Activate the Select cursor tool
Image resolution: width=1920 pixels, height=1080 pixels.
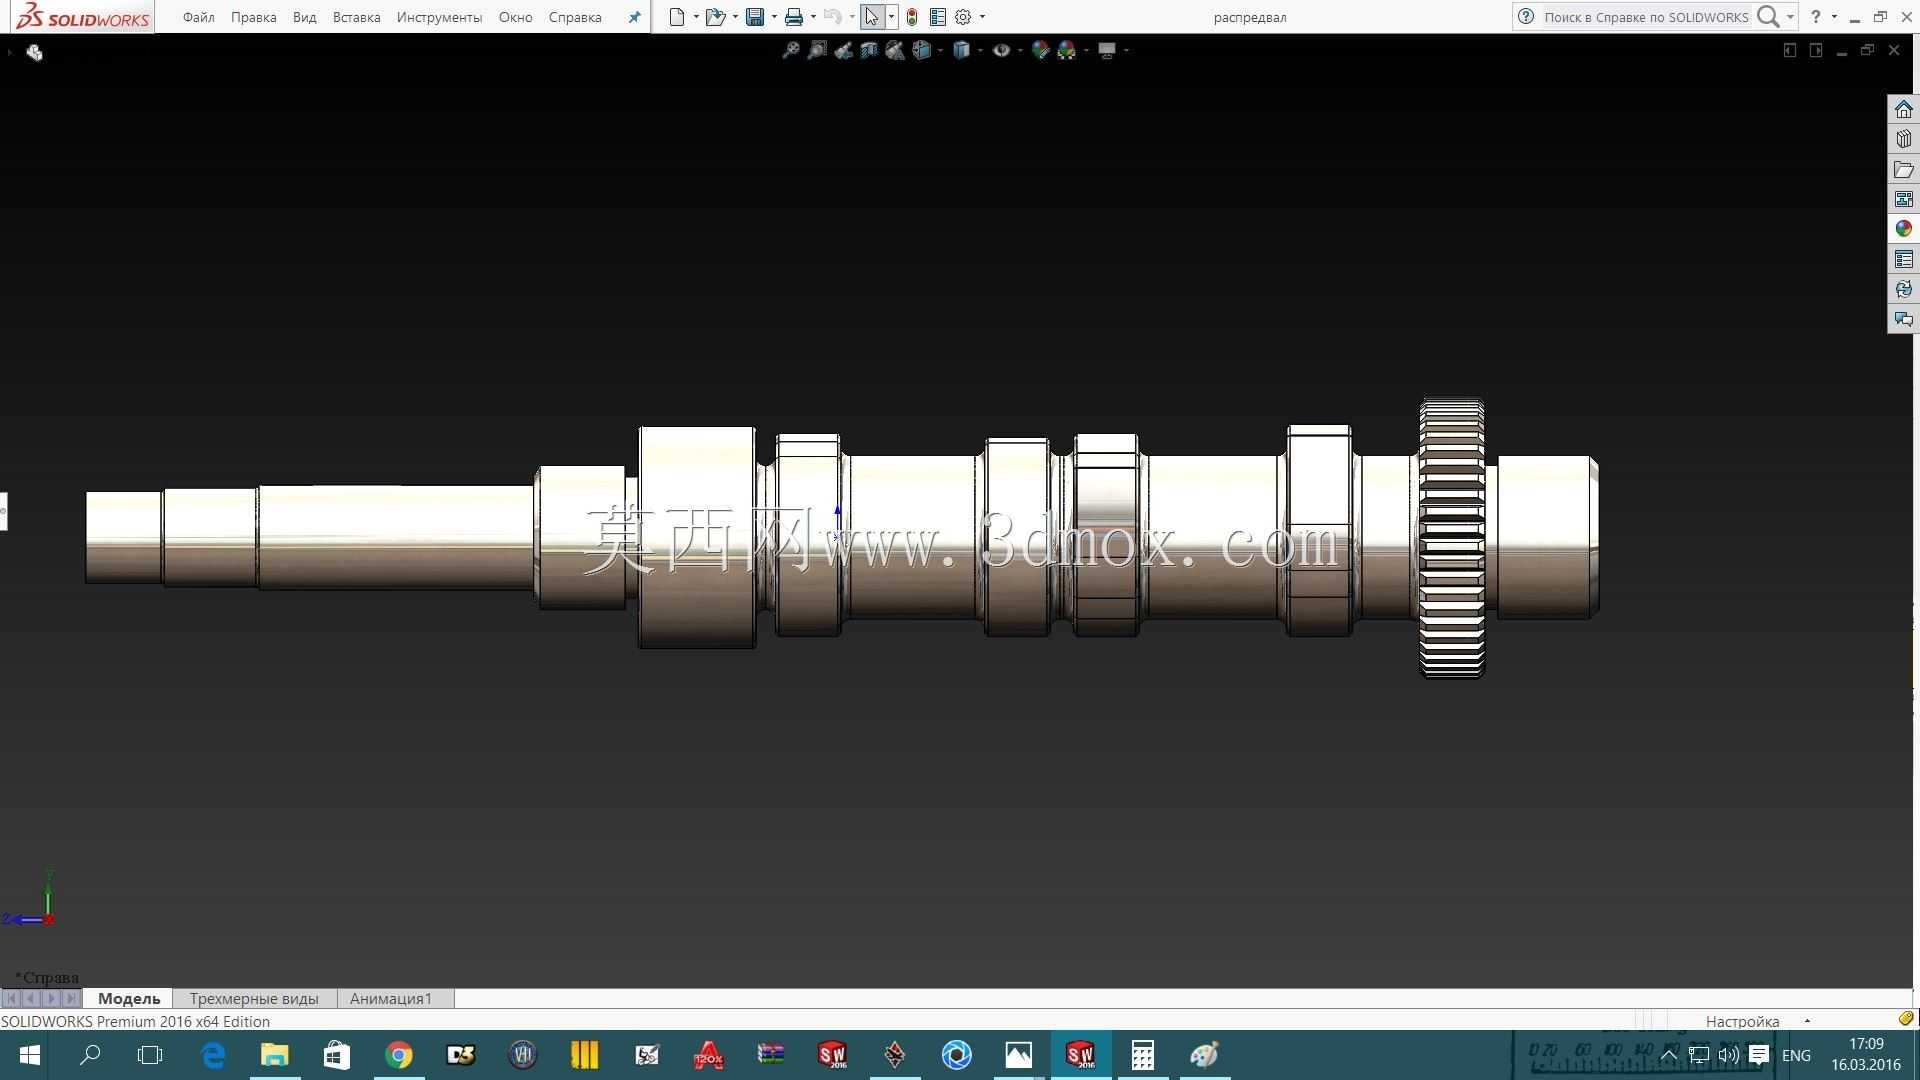(x=872, y=17)
